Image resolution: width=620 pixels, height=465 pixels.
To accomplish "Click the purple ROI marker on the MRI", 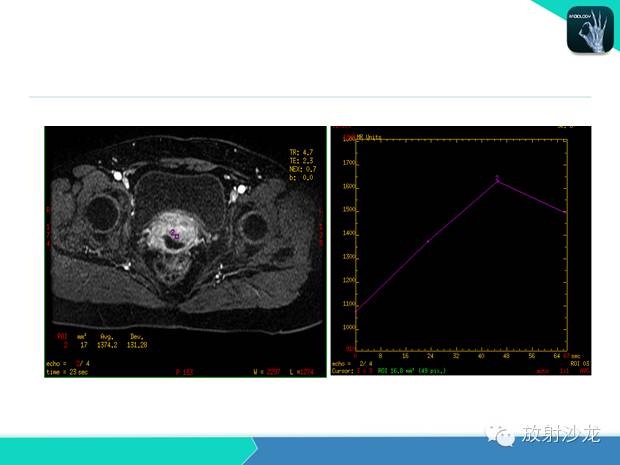I will pos(174,234).
